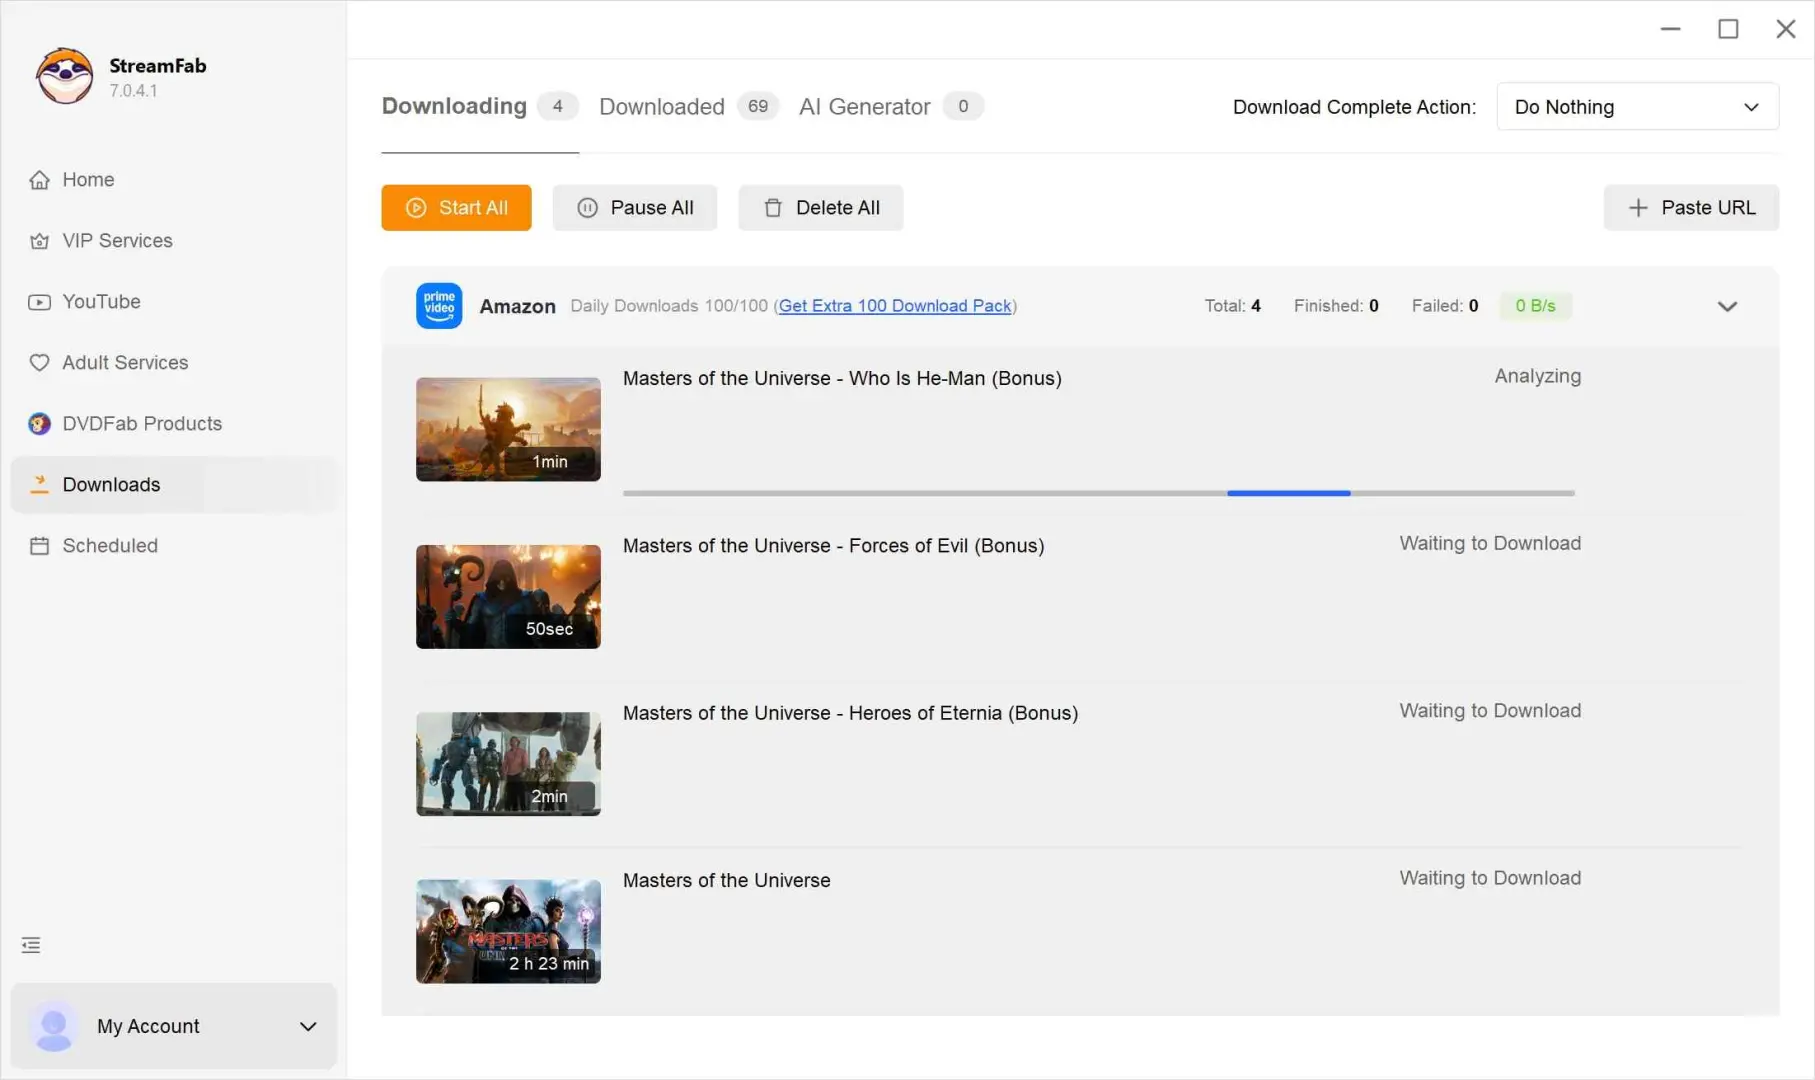This screenshot has height=1080, width=1815.
Task: Click title 'Masters of the Universe - Forces of Evil (Bonus)'
Action: 833,546
